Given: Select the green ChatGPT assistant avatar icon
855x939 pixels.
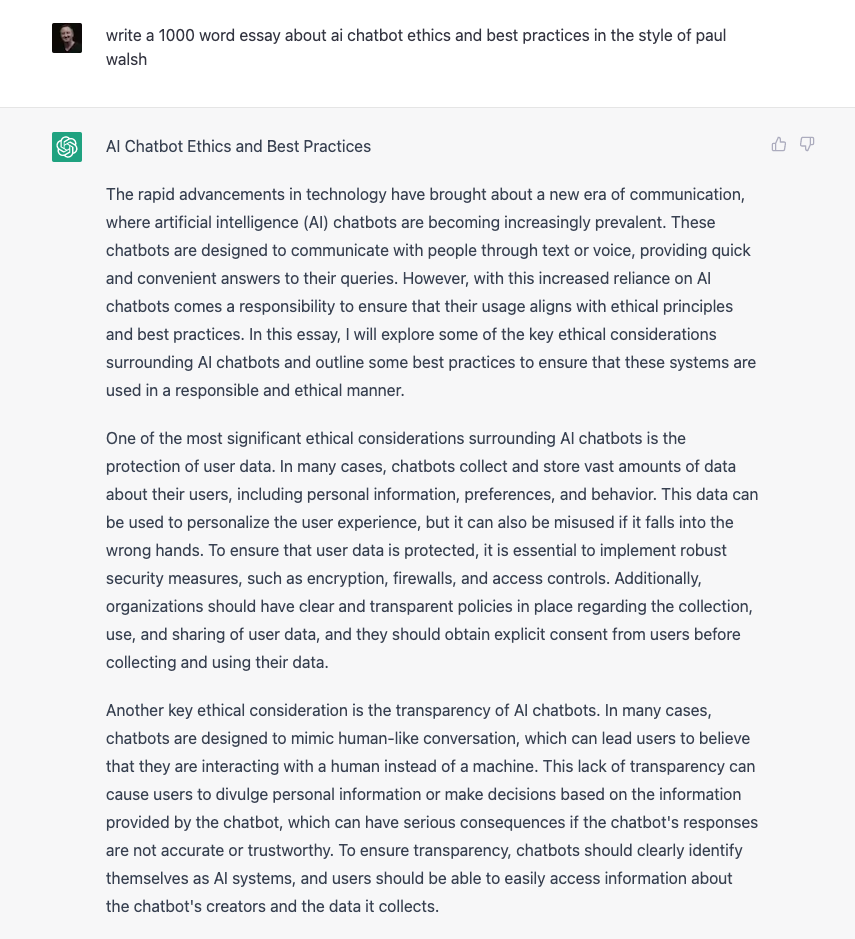Looking at the screenshot, I should [66, 147].
